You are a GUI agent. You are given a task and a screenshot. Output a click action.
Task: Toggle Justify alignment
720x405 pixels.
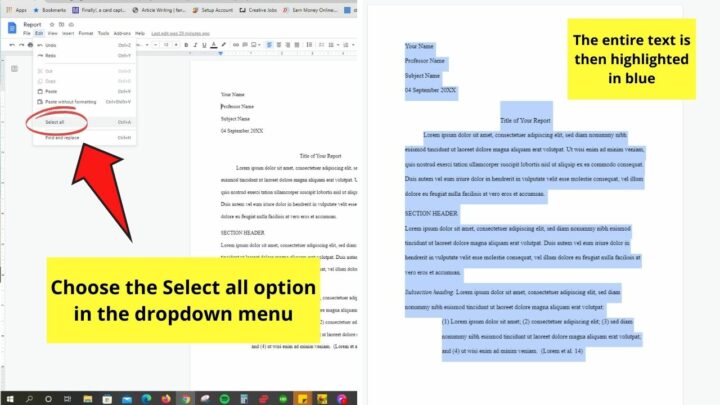tap(297, 45)
